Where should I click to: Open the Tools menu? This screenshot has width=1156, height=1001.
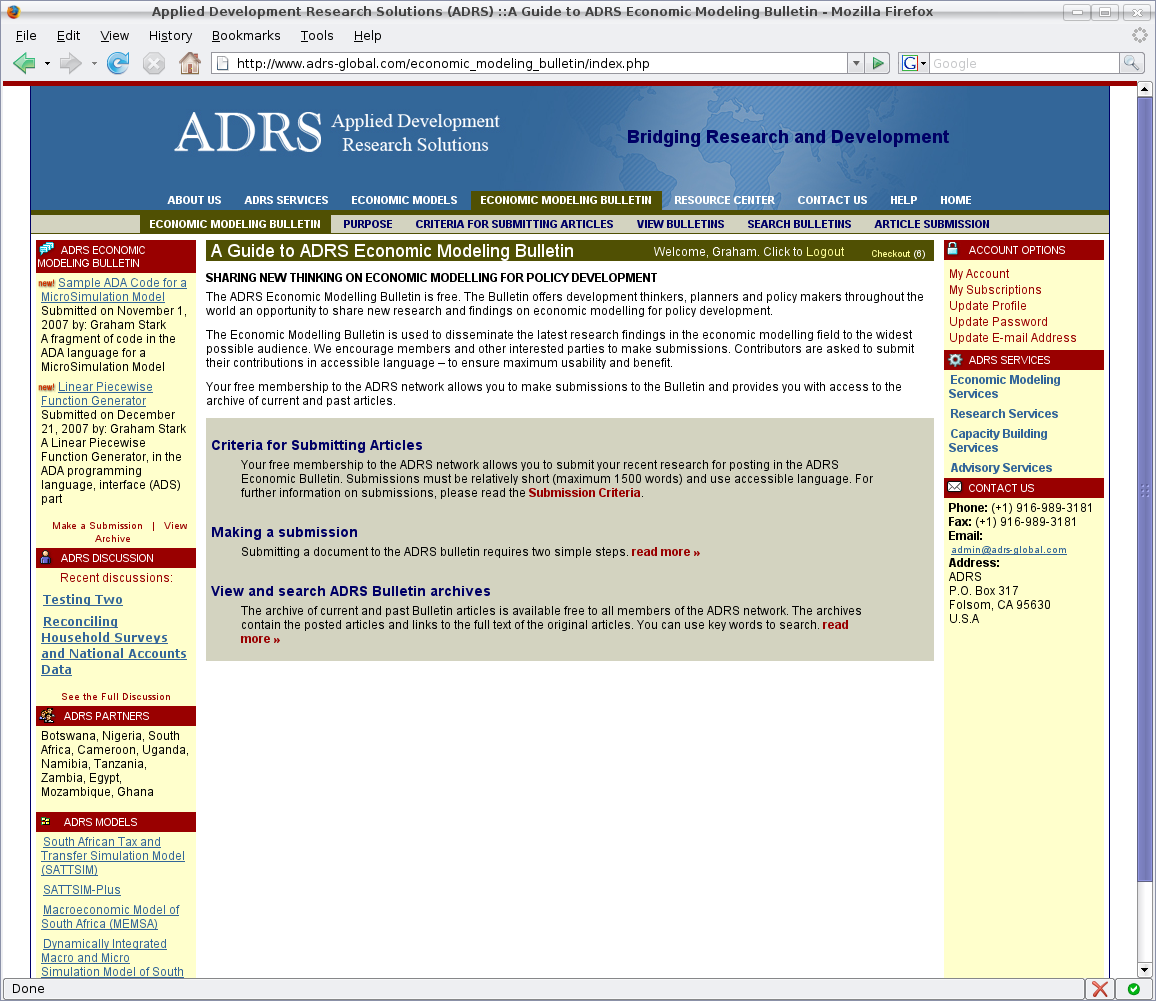317,35
